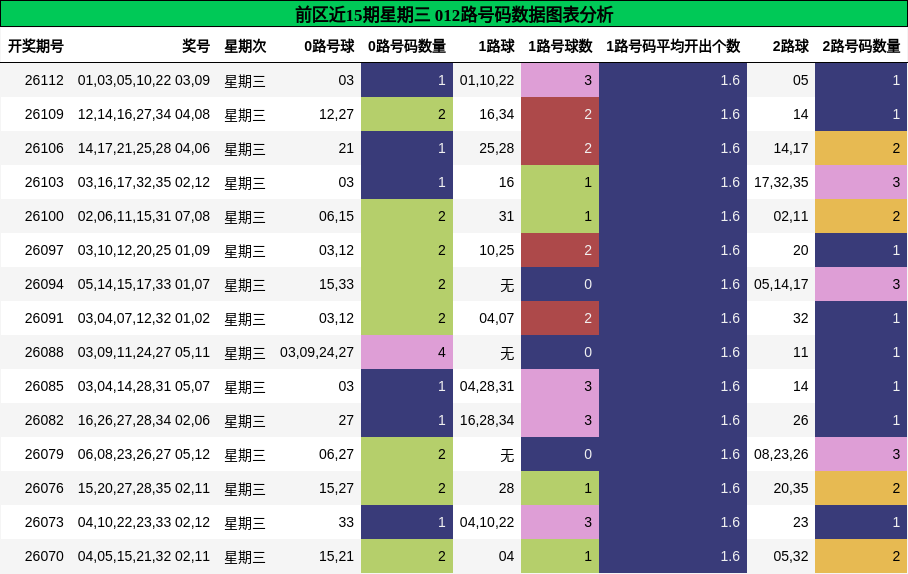Select the 开奖期号 column header
Viewport: 908px width, 574px height.
point(36,46)
